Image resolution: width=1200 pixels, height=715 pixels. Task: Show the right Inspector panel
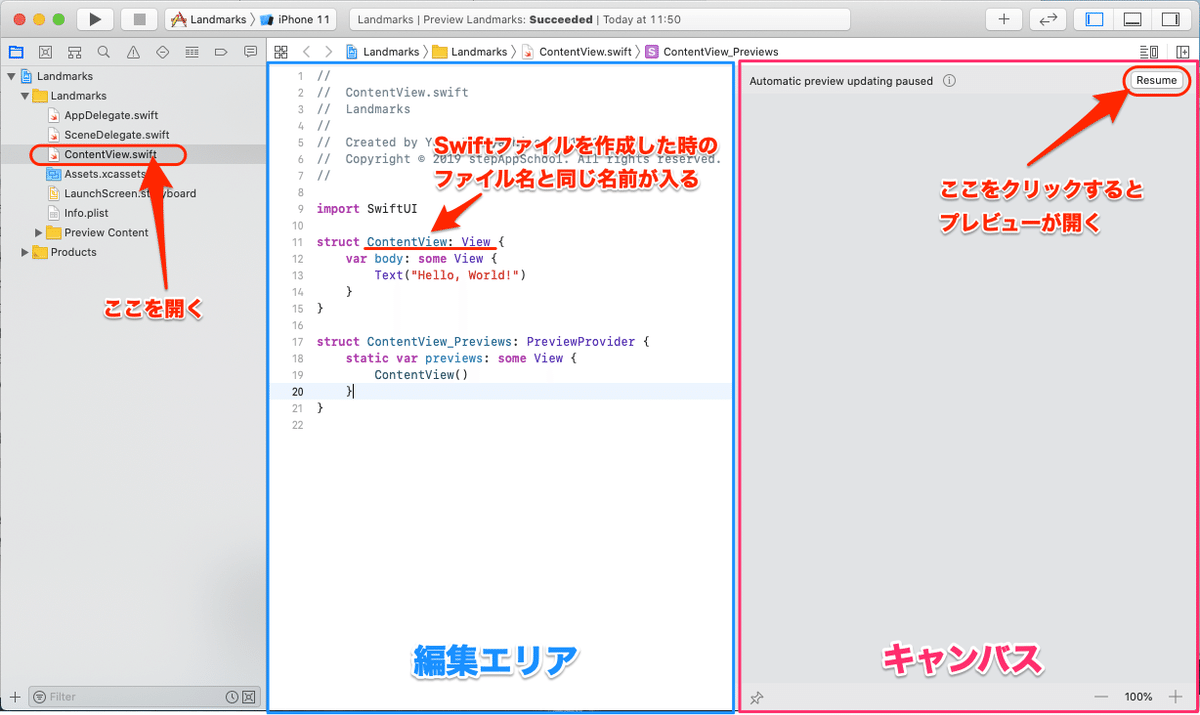[x=1170, y=18]
